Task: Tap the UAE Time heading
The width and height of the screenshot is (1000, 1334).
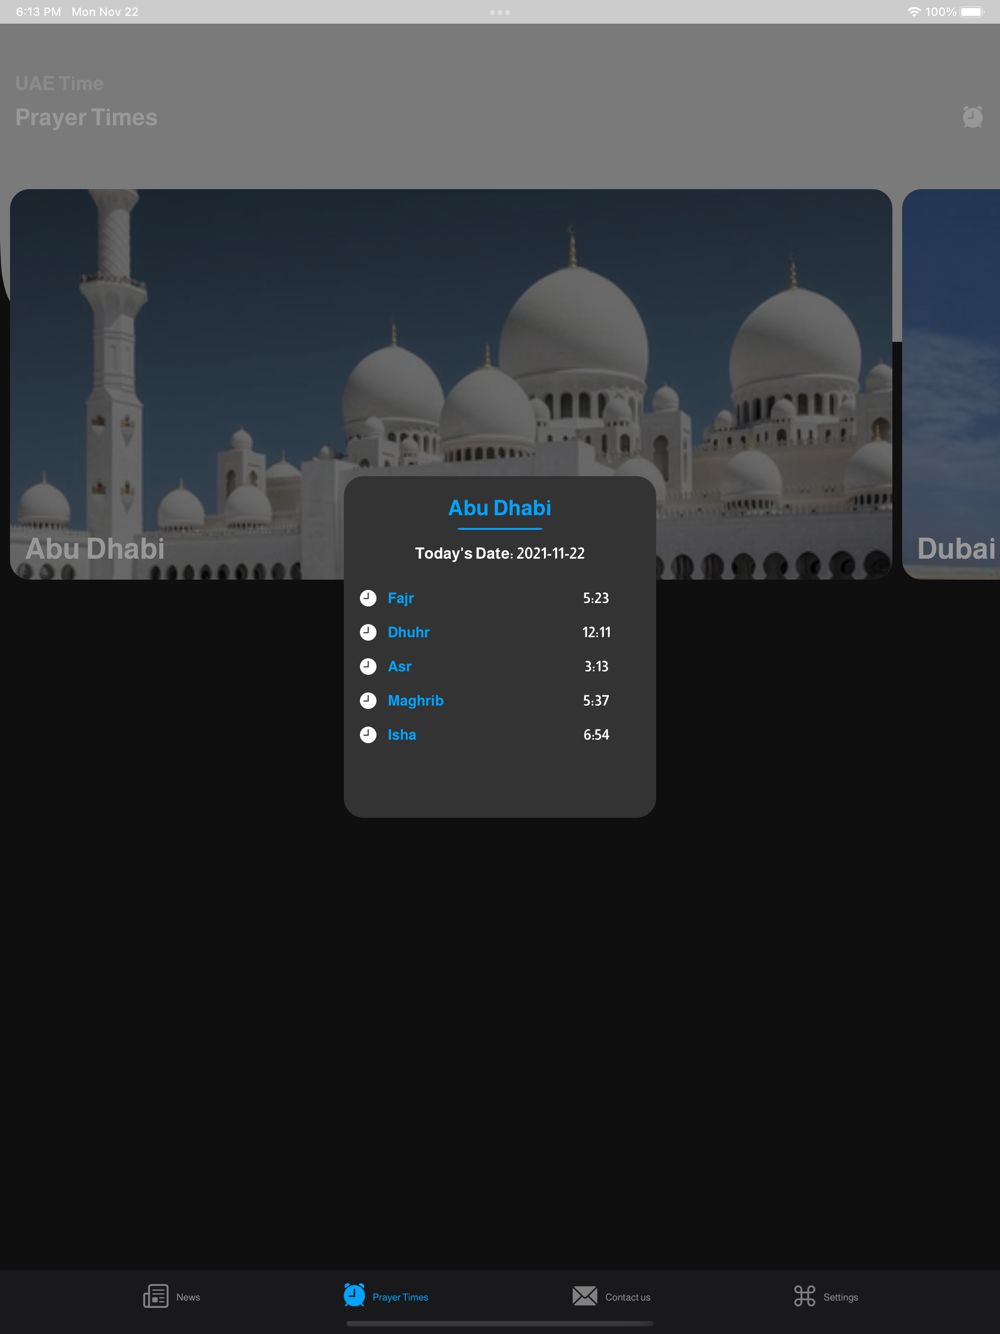Action: click(x=60, y=83)
